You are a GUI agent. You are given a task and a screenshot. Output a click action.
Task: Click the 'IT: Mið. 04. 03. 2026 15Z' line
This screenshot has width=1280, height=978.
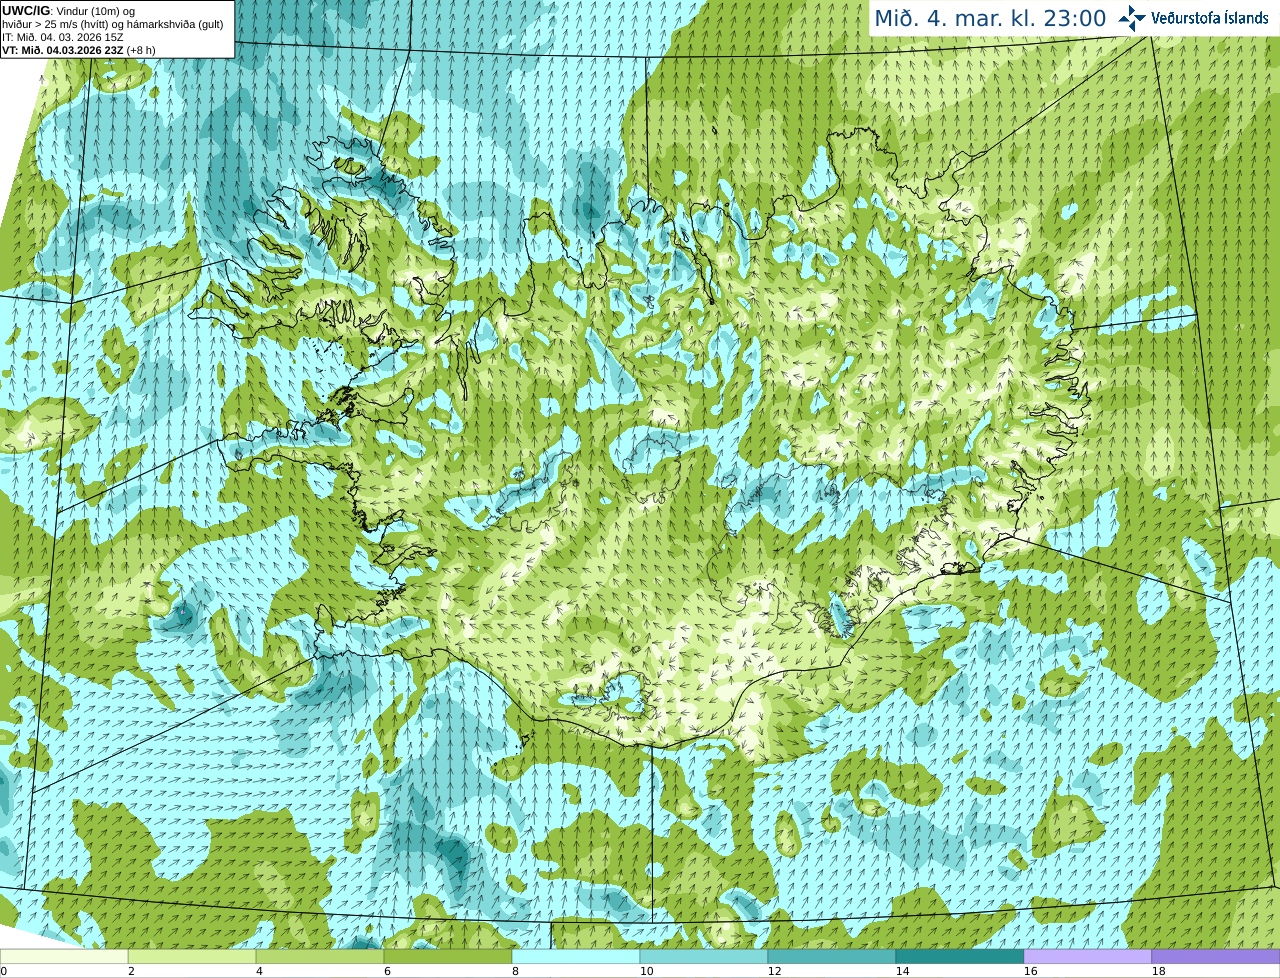63,37
